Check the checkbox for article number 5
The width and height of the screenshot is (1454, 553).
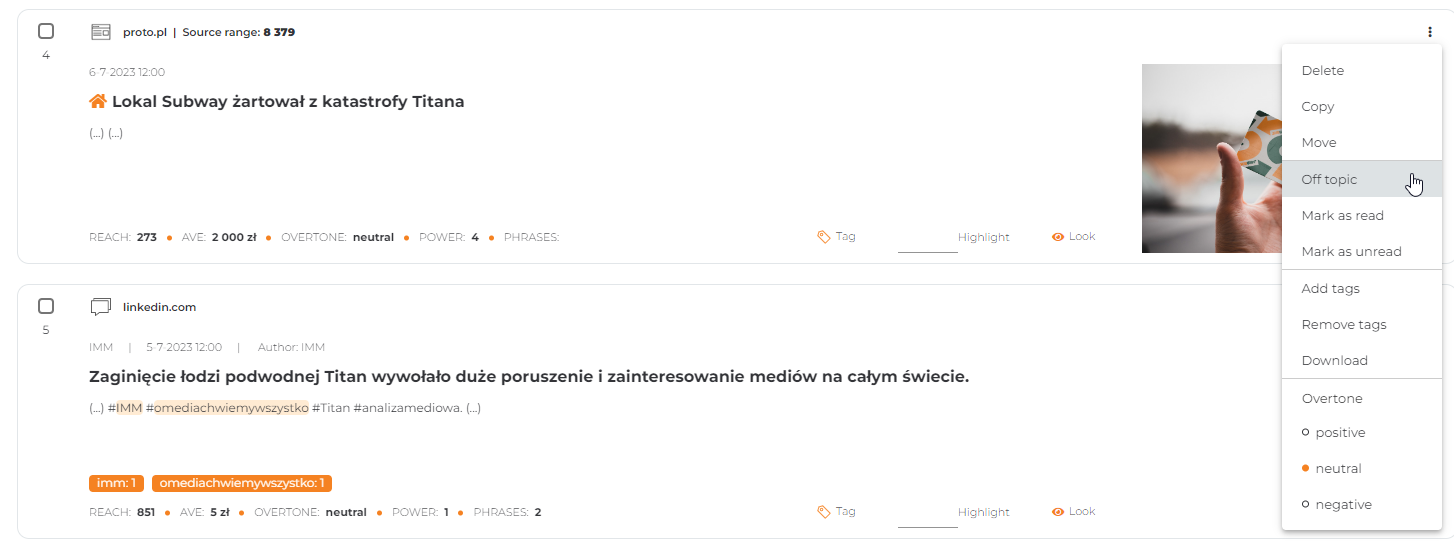(46, 306)
